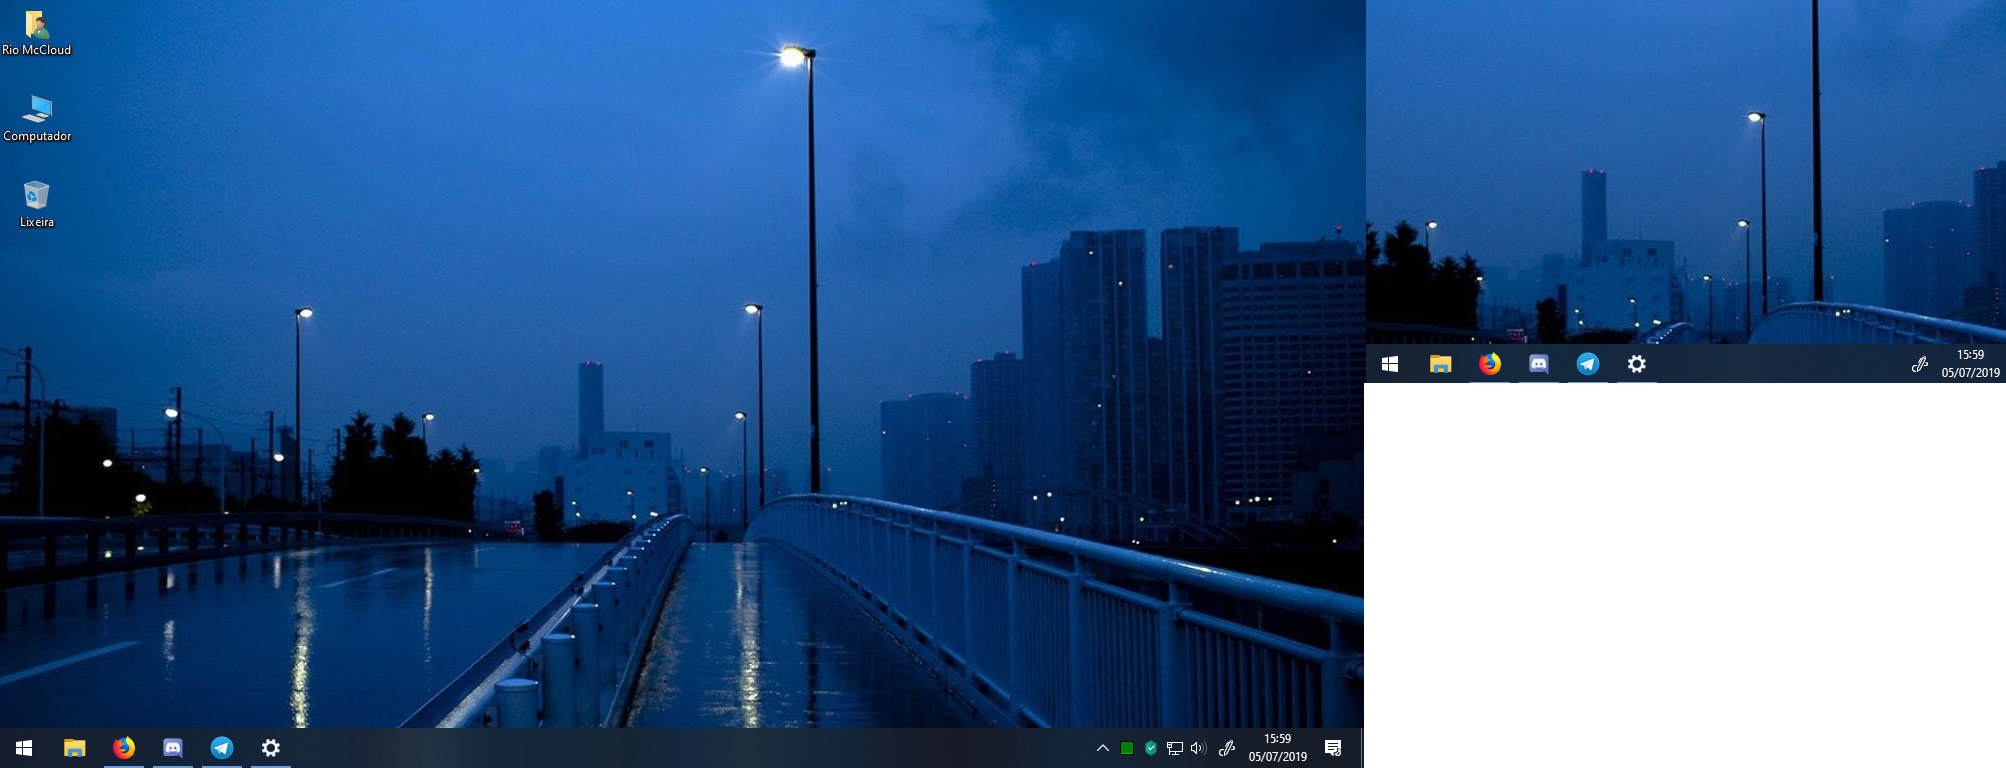The width and height of the screenshot is (2006, 768).
Task: Open the clock showing 15:59 on main taskbar
Action: [x=1278, y=748]
